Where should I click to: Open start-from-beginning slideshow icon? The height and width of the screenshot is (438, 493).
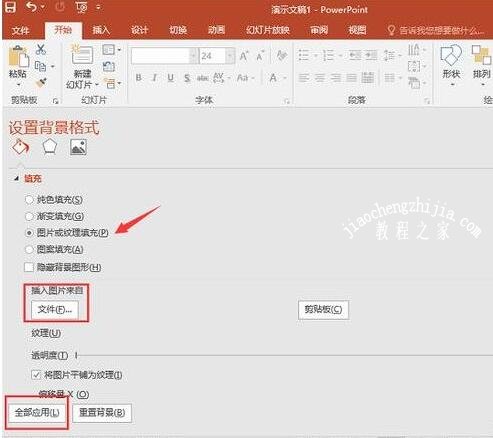(x=82, y=7)
